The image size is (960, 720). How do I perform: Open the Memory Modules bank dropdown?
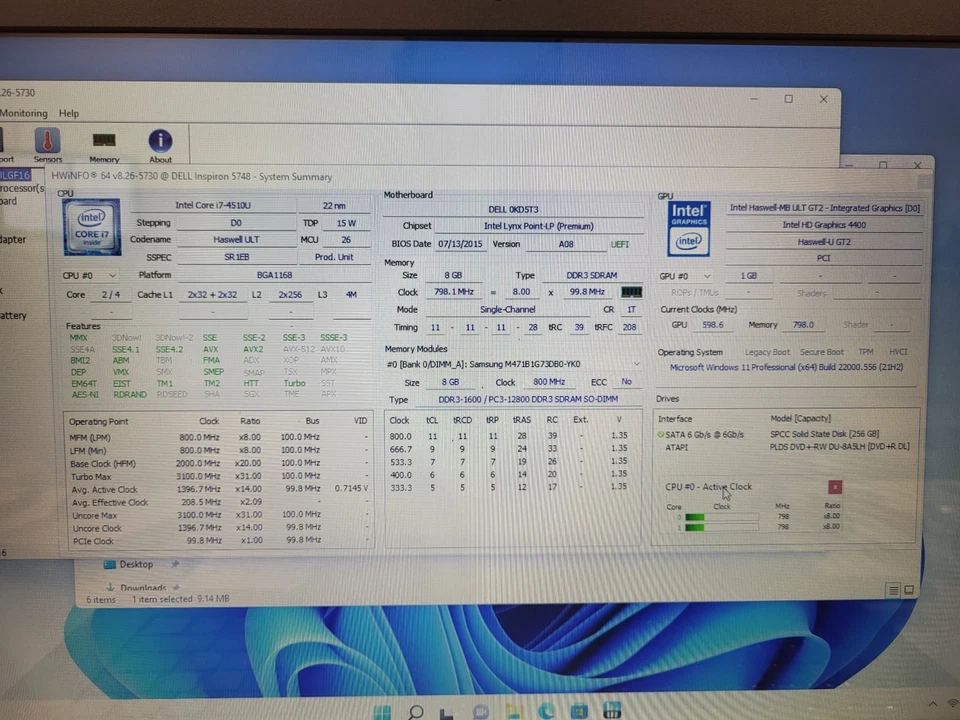[x=636, y=364]
